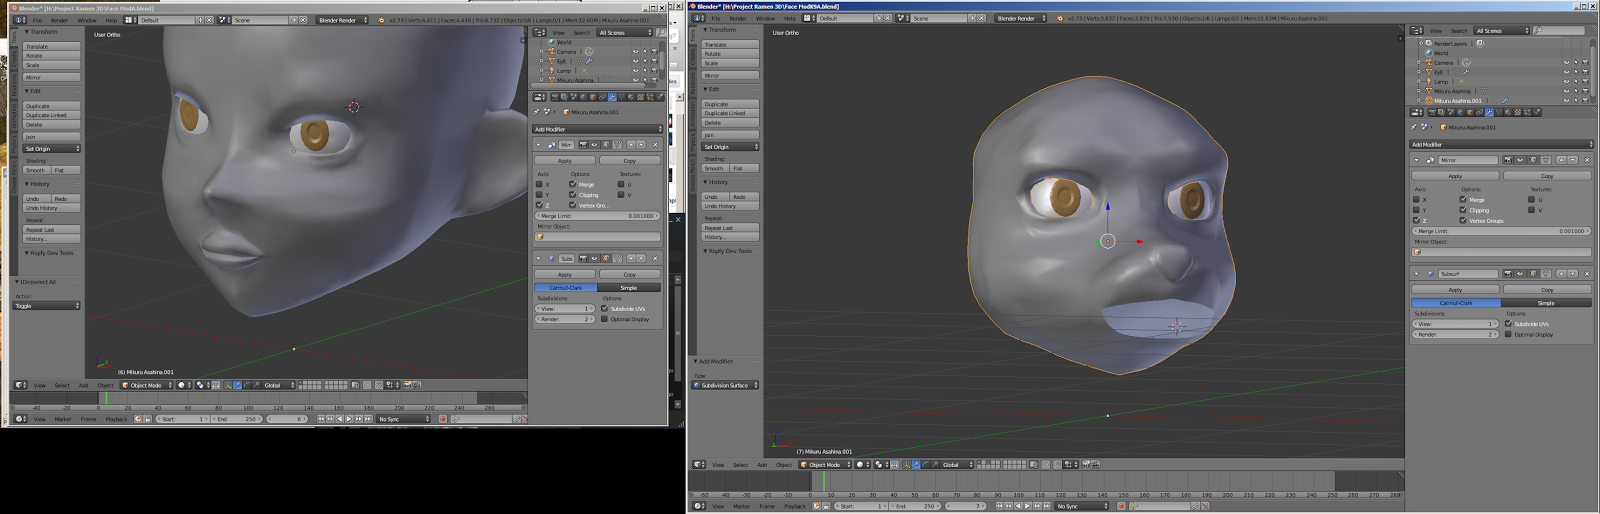The image size is (1600, 514).
Task: Adjust Render subdivisions field in left window
Action: (x=565, y=319)
